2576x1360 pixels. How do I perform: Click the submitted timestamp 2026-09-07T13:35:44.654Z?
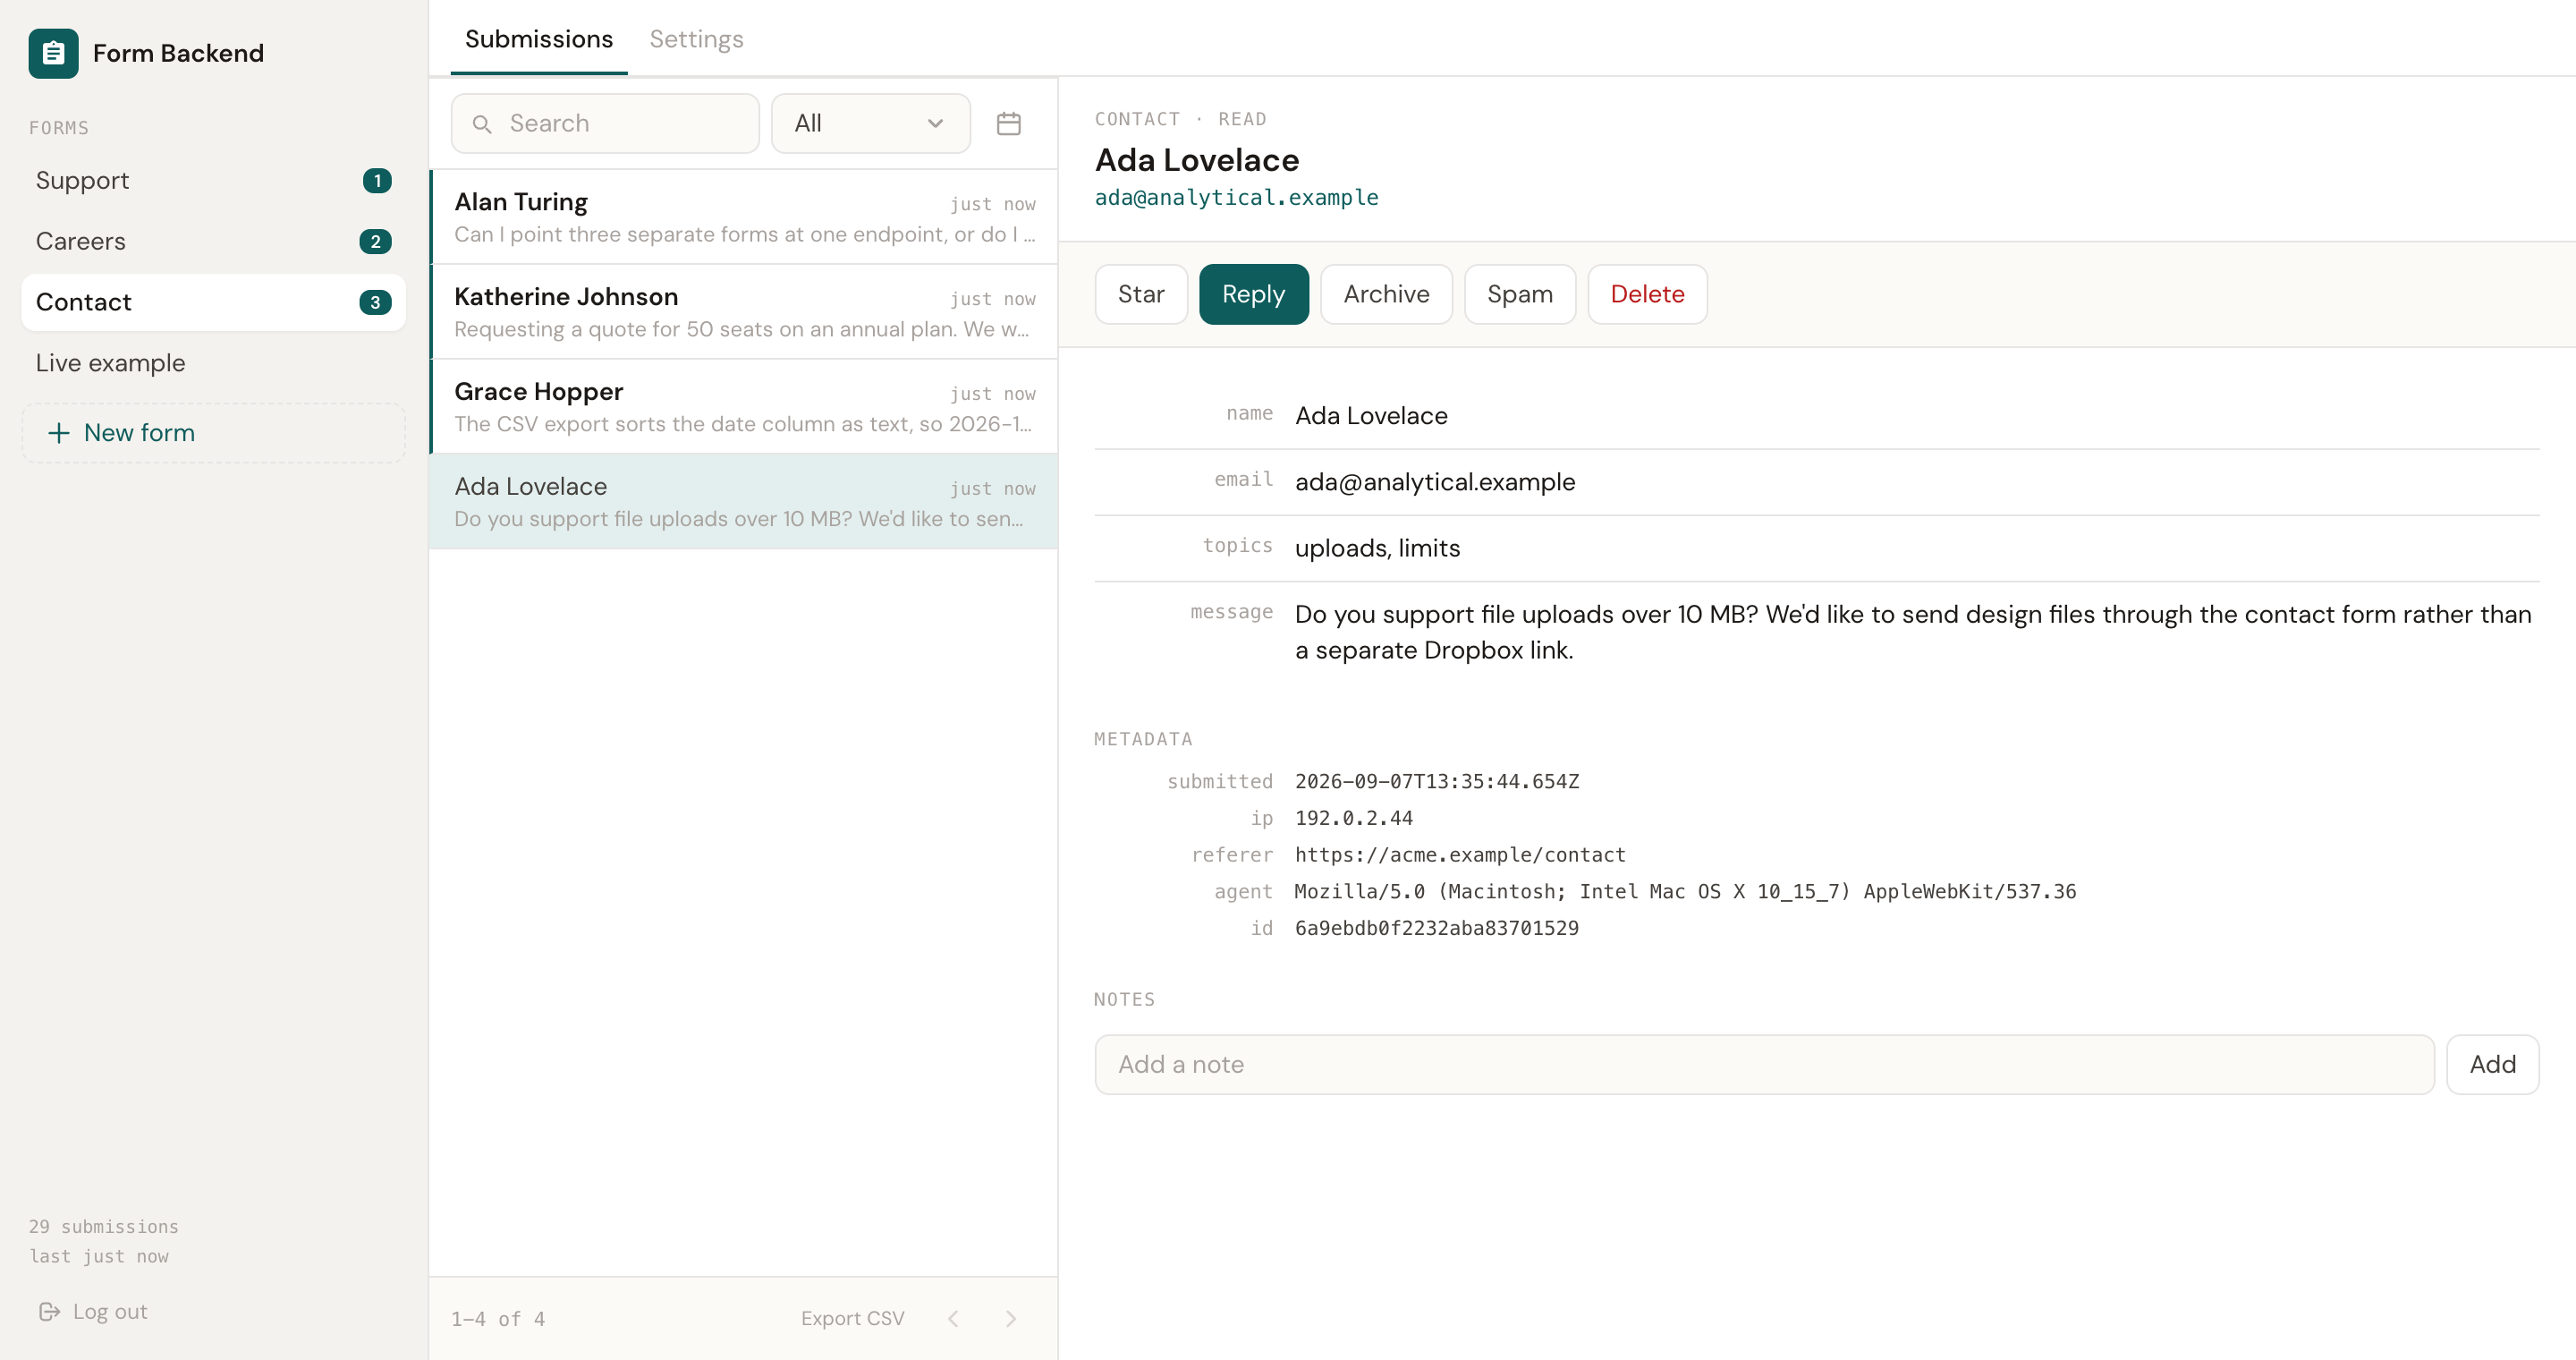1437,781
